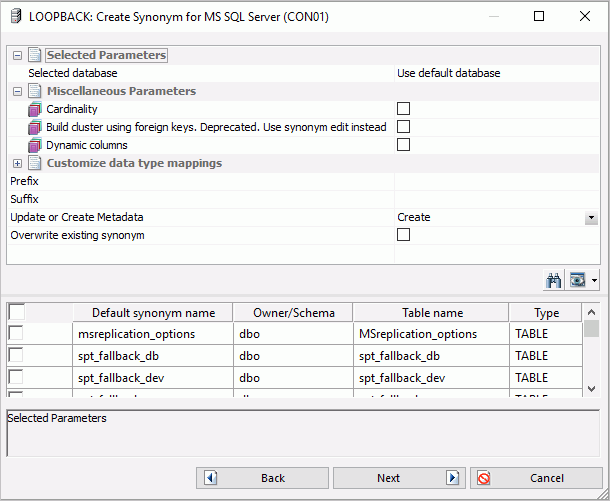
Task: Collapse the Miscellaneous Parameters section
Action: click(17, 92)
